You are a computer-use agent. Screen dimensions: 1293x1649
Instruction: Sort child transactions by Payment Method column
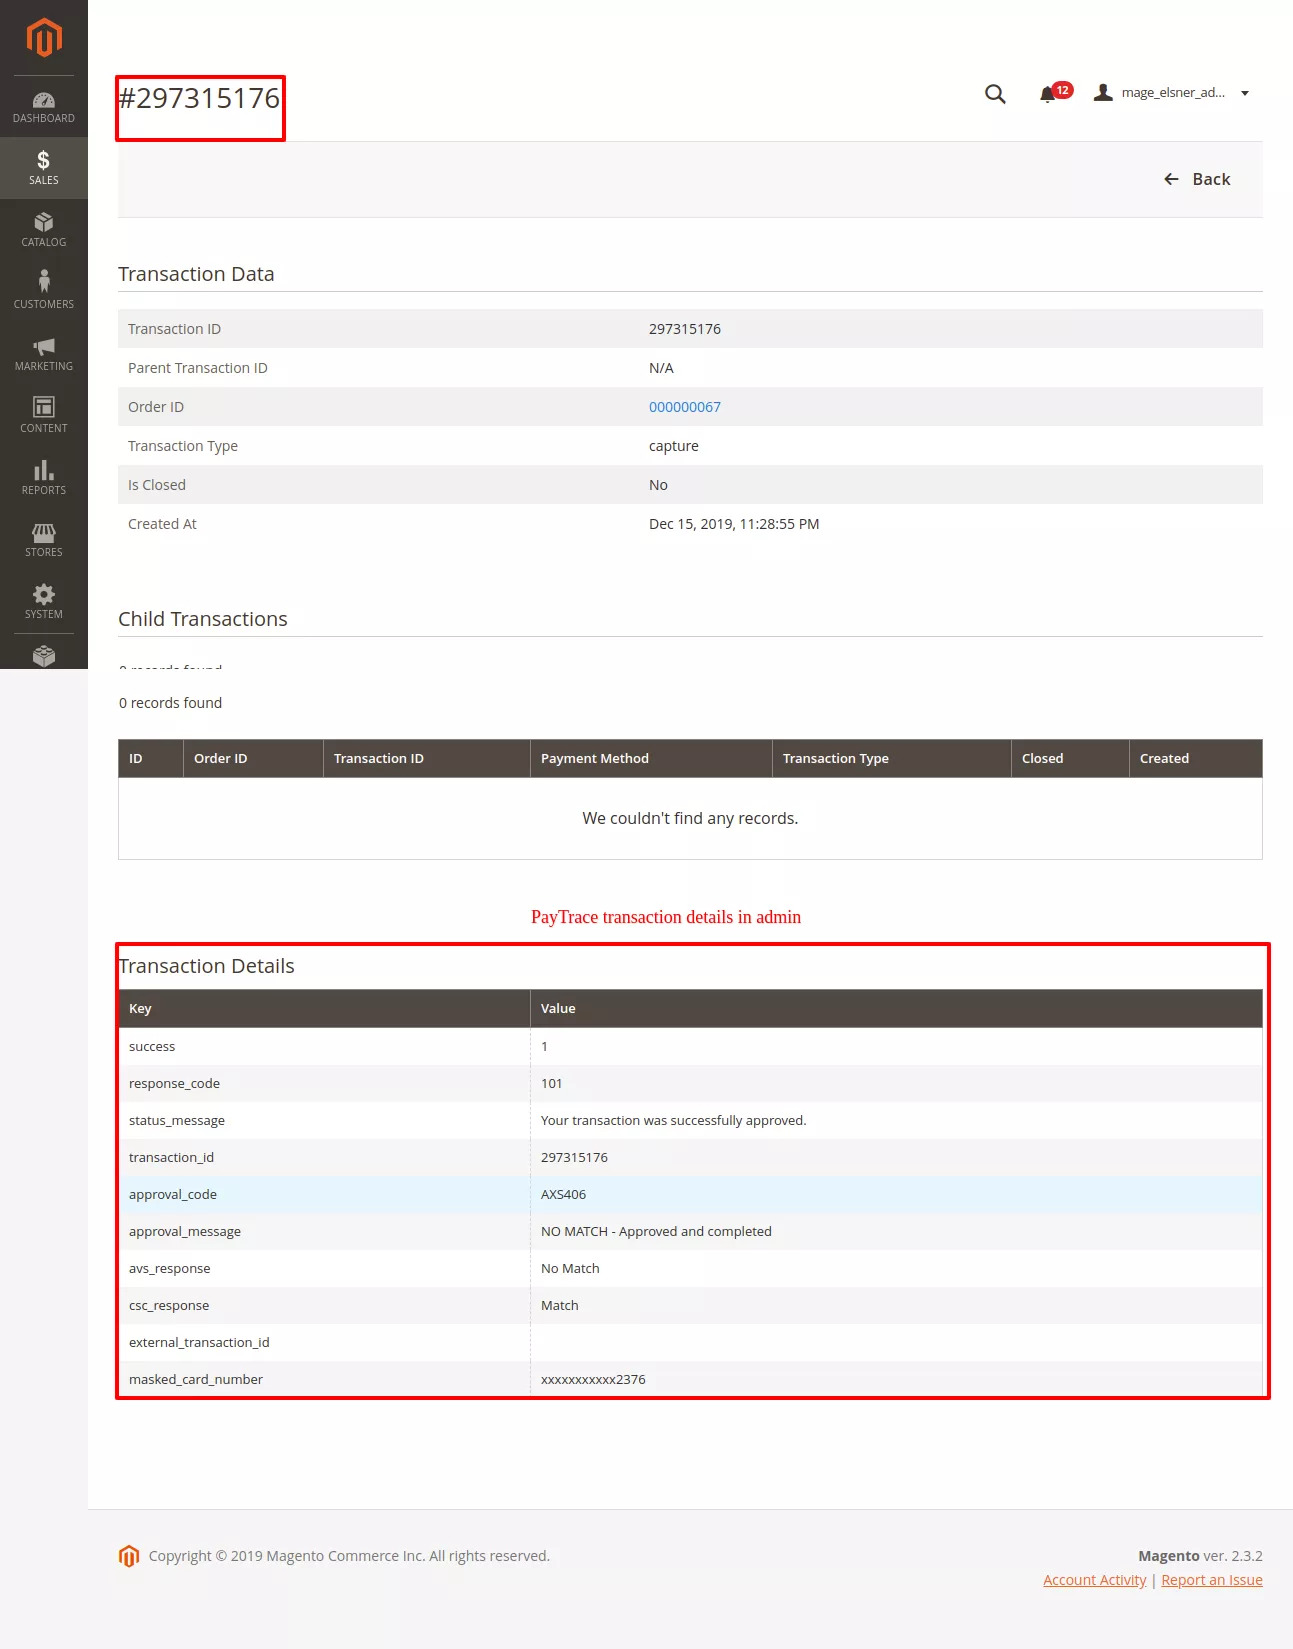595,759
